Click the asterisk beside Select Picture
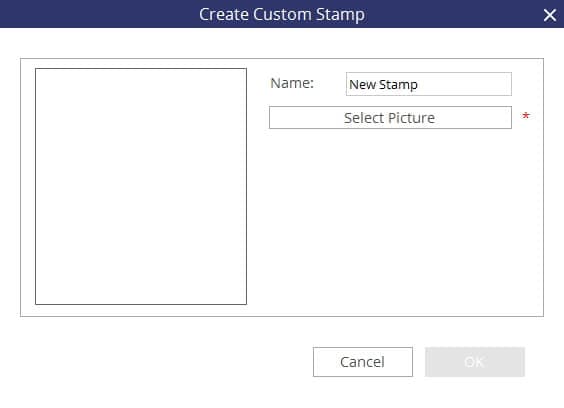This screenshot has height=408, width=564. [x=526, y=116]
